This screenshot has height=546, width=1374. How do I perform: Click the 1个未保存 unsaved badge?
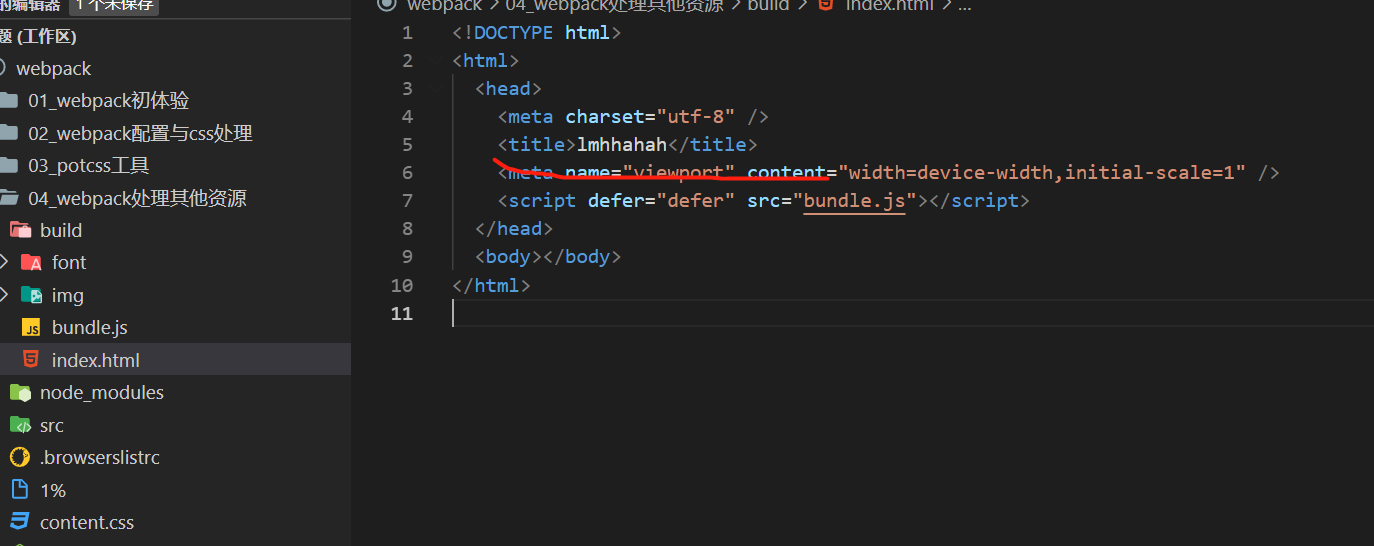(114, 5)
